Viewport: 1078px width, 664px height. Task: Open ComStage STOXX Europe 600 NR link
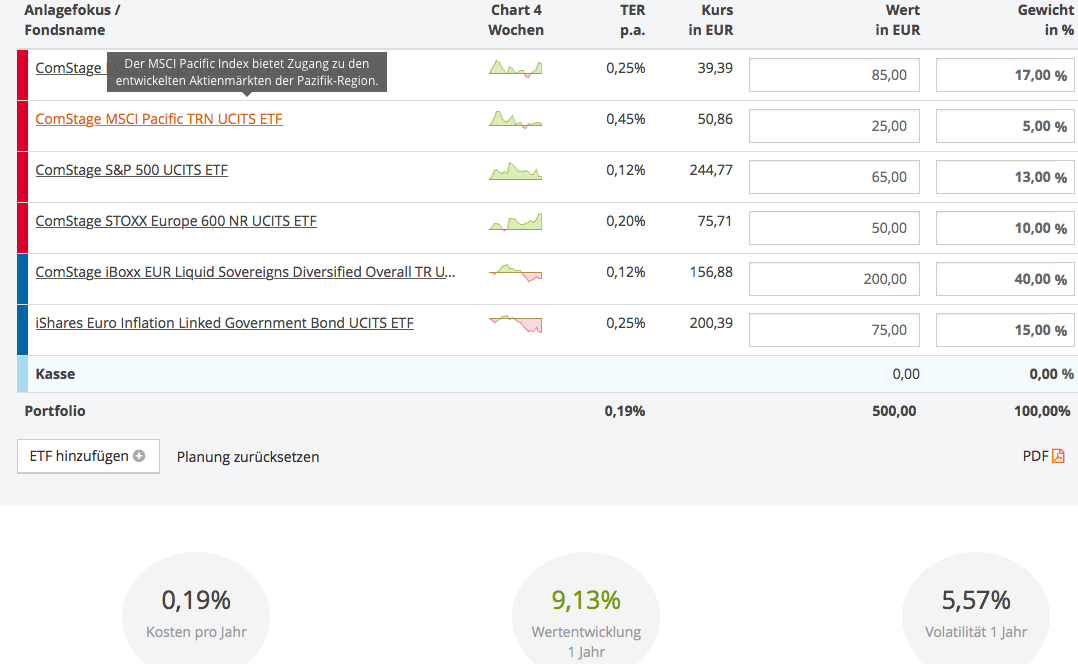point(176,221)
